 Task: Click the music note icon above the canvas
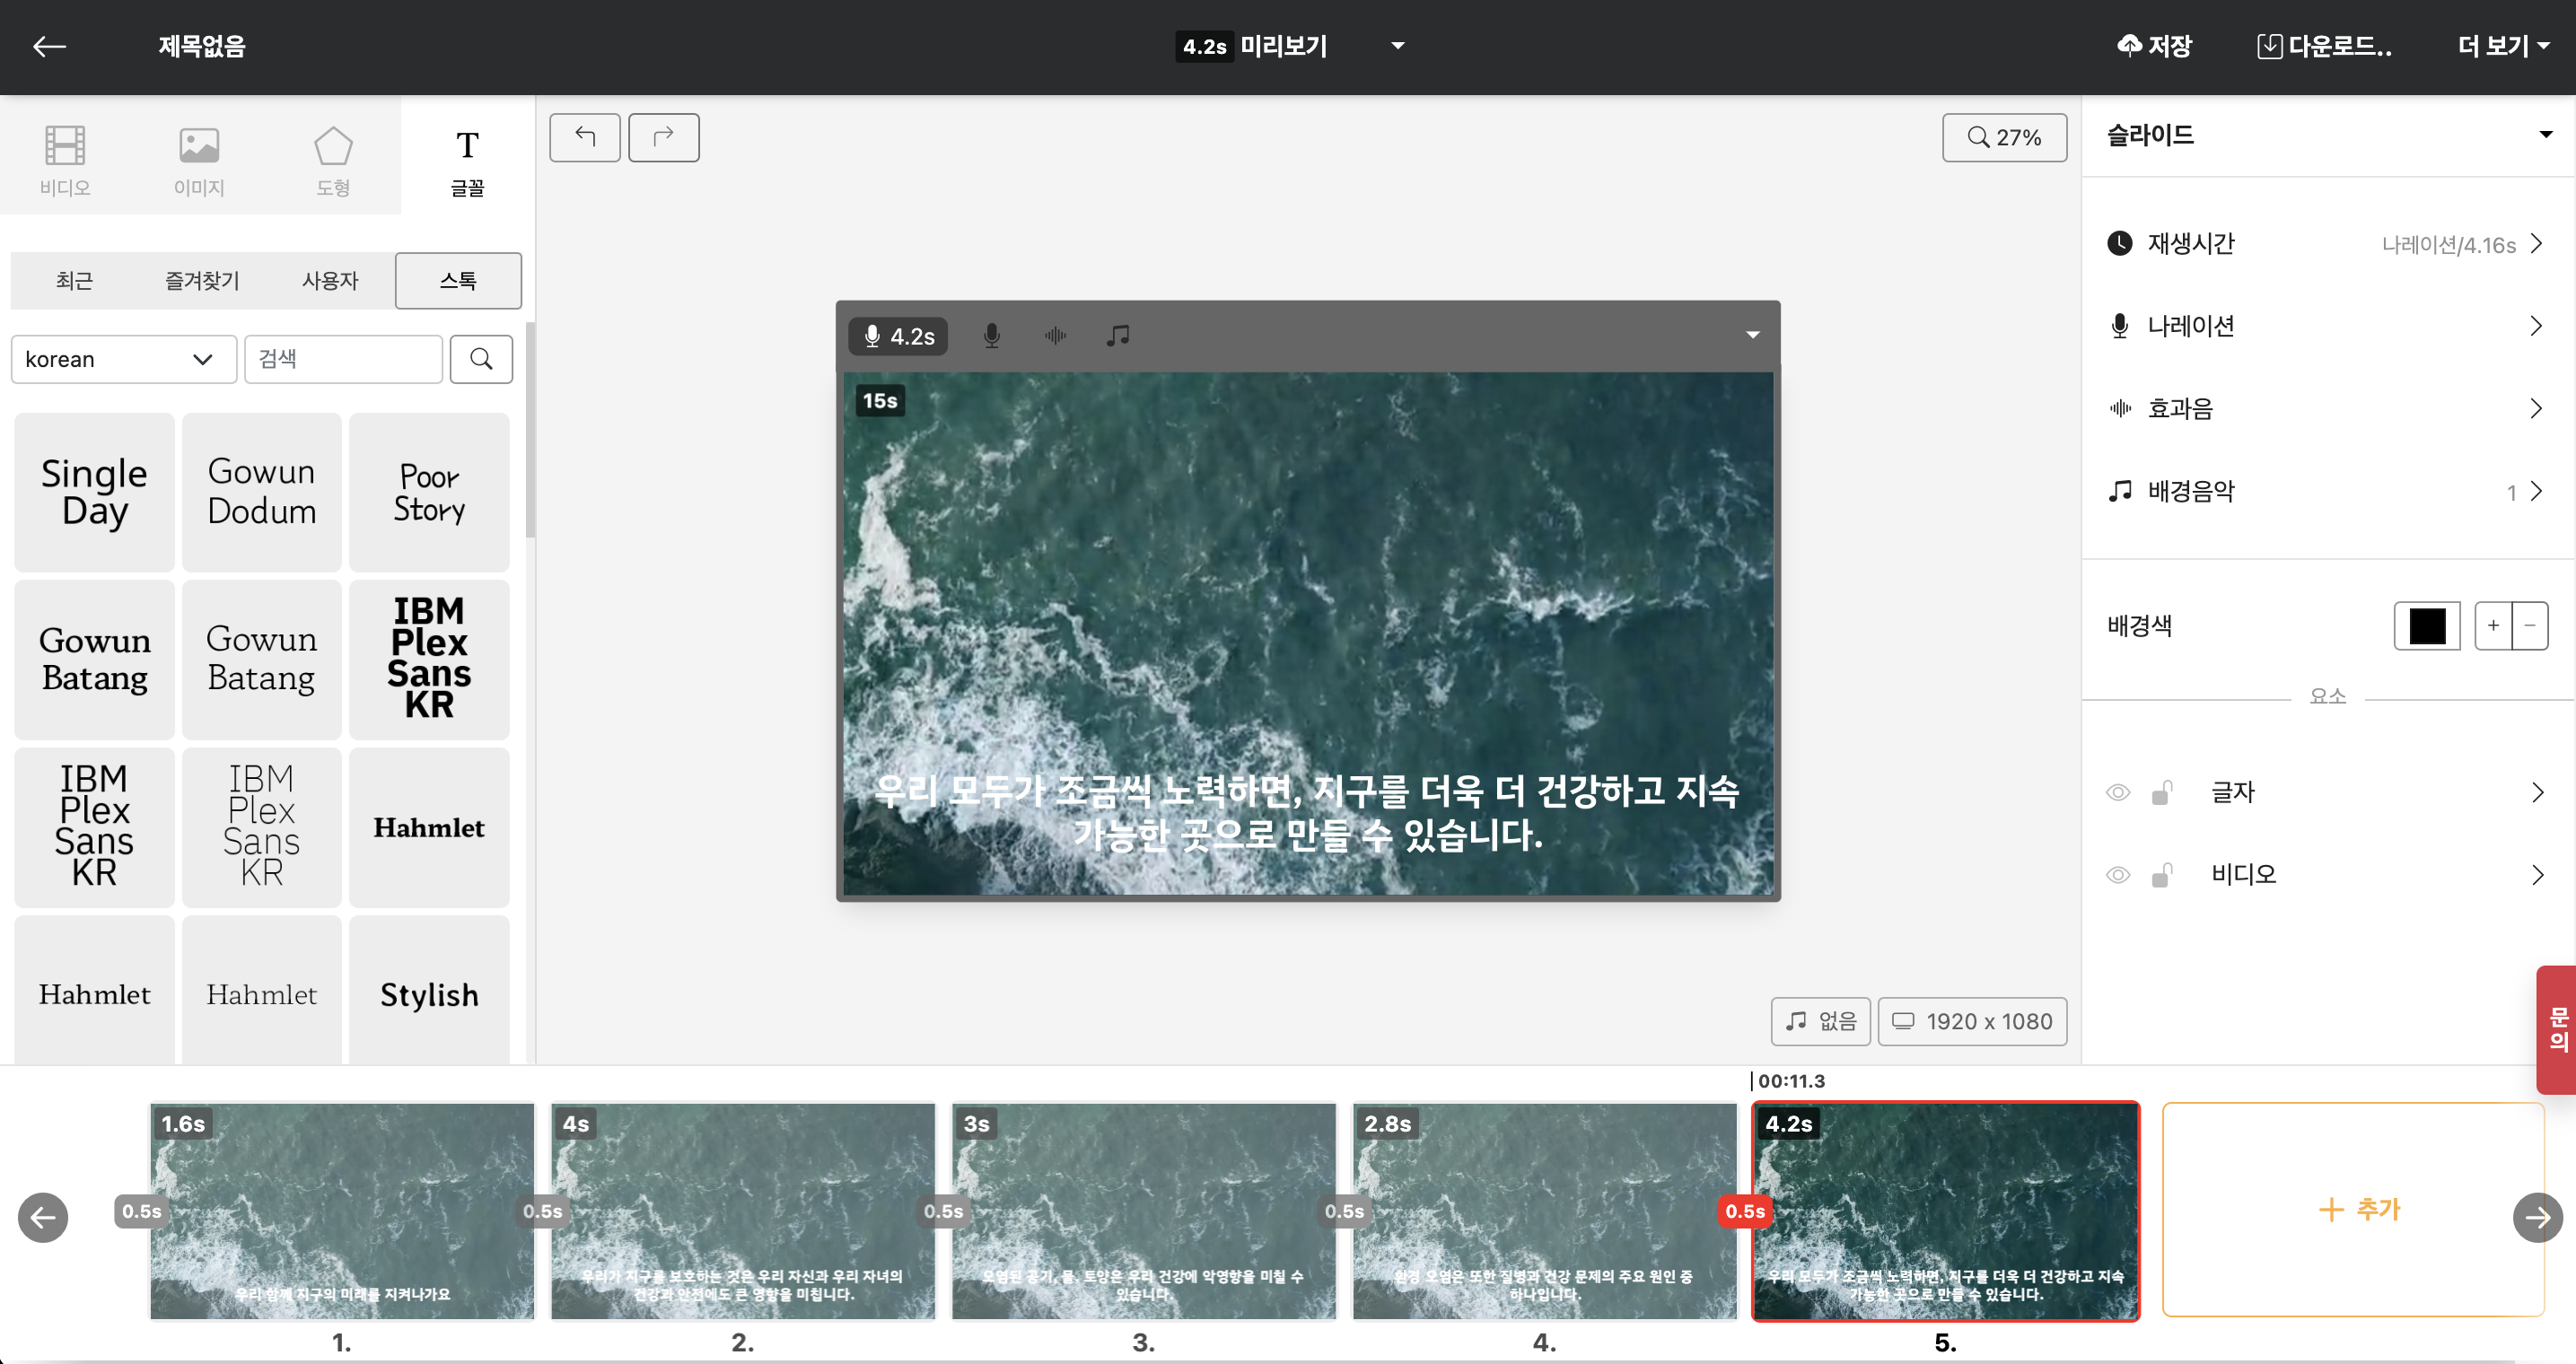[x=1118, y=336]
